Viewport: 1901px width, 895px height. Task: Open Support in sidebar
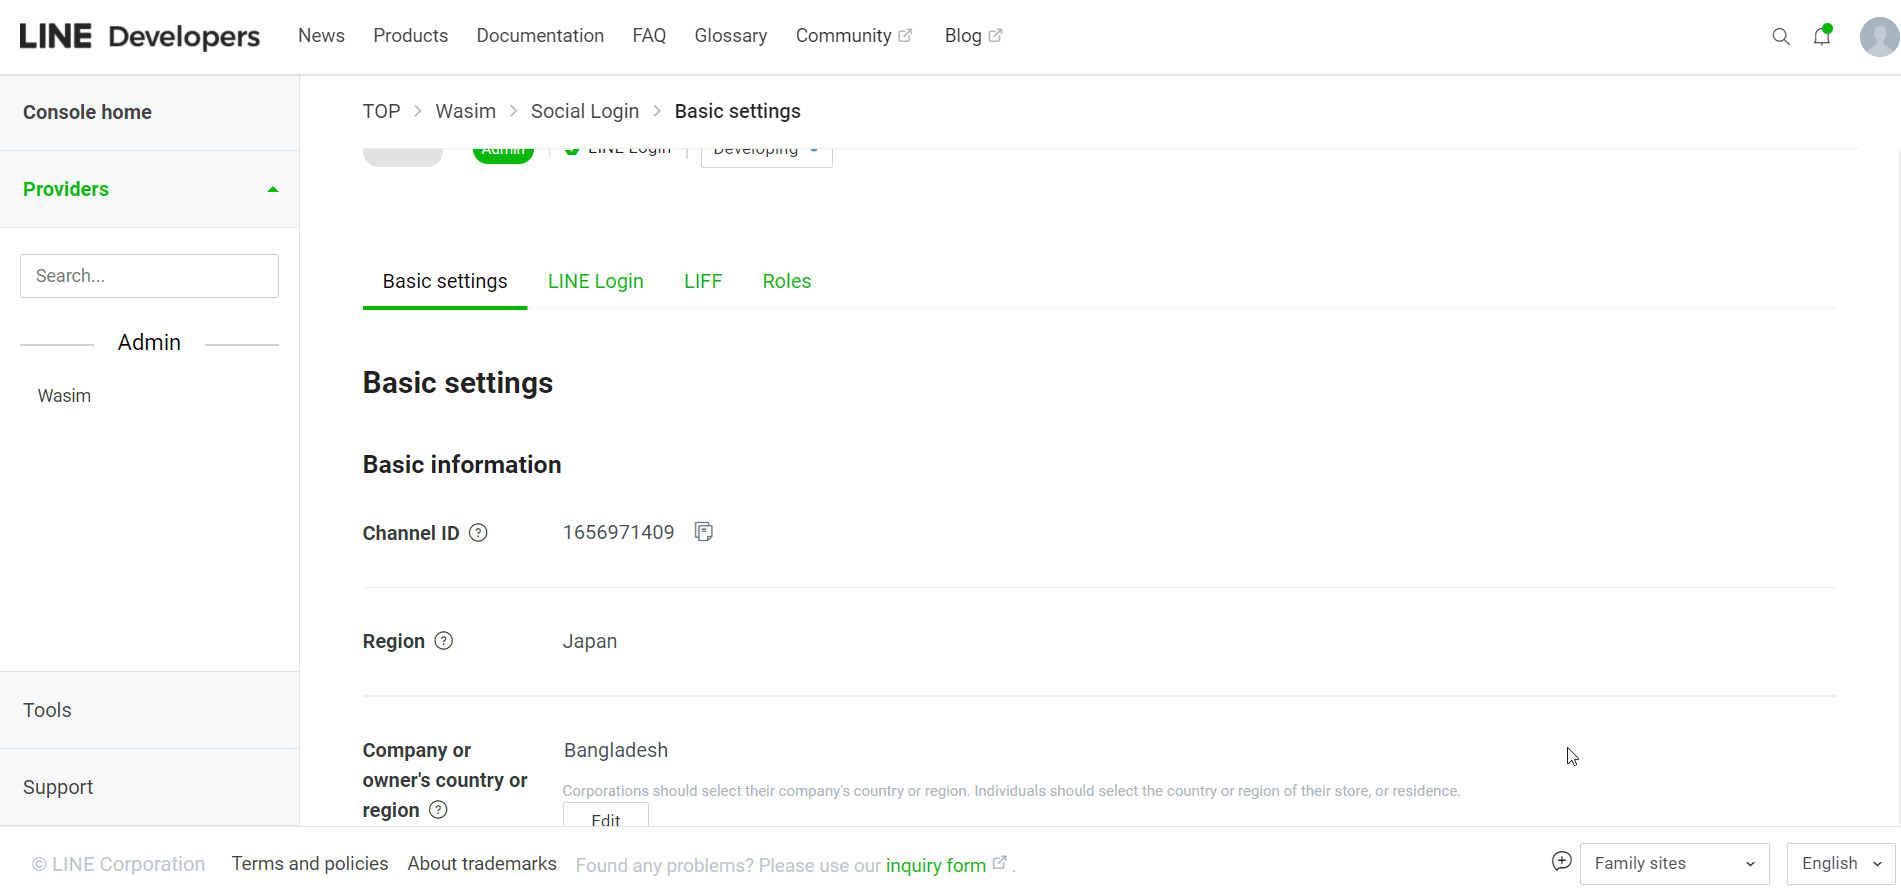click(58, 787)
